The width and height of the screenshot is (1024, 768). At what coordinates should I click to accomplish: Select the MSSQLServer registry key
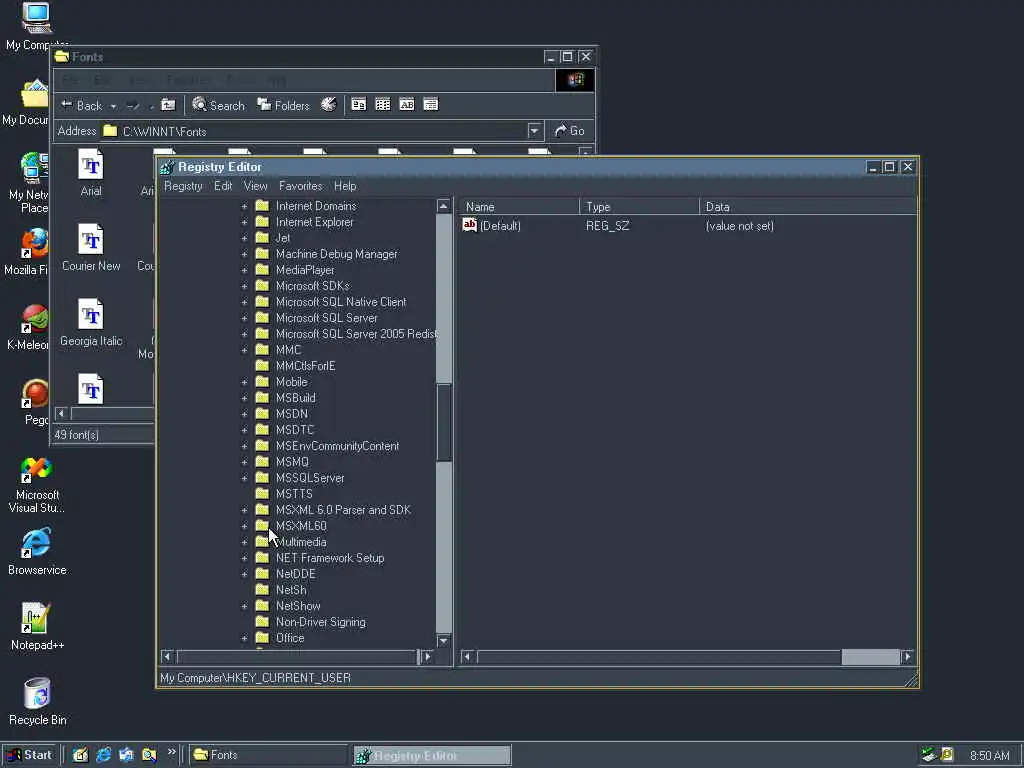310,478
